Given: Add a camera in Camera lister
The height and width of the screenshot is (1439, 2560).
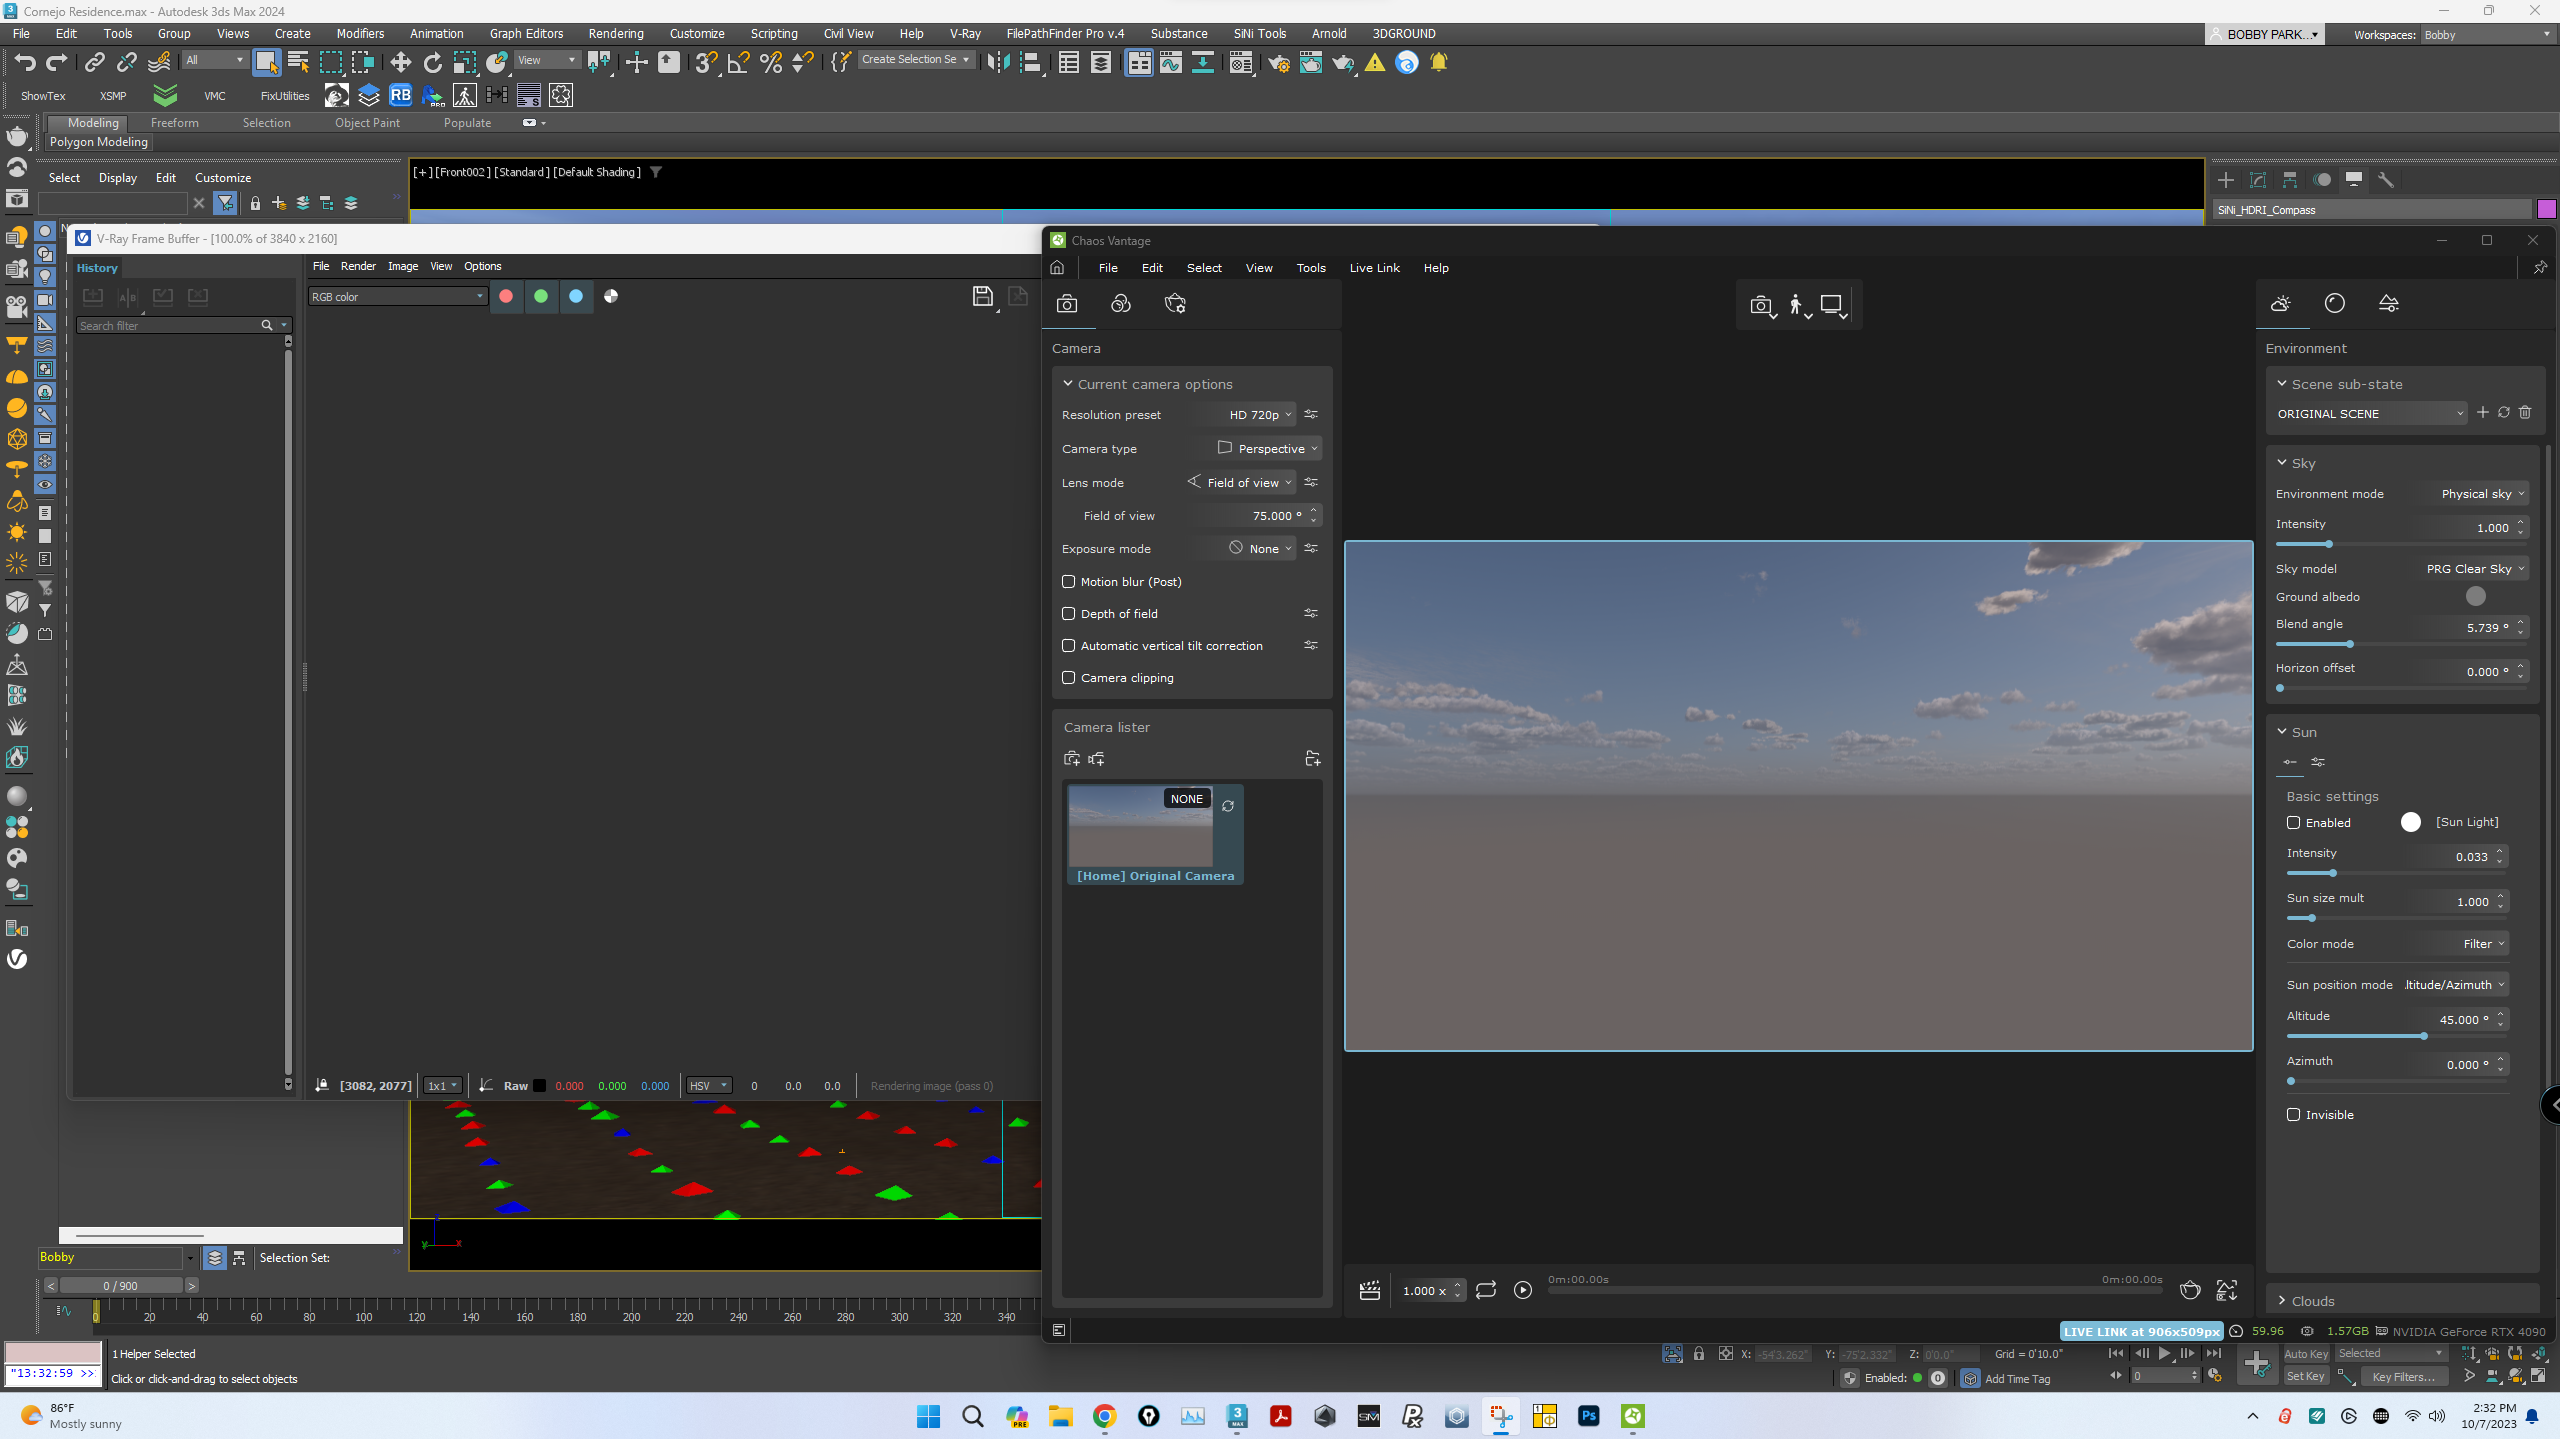Looking at the screenshot, I should [1072, 759].
